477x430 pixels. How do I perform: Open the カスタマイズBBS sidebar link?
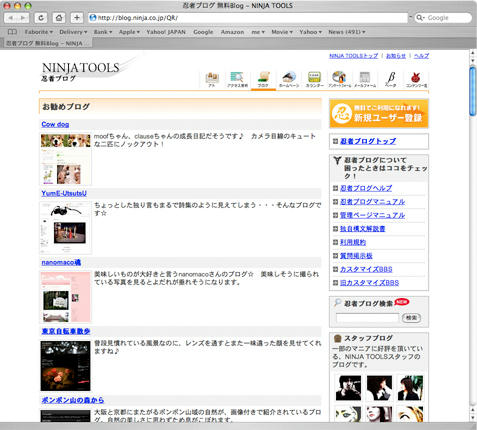tap(366, 269)
